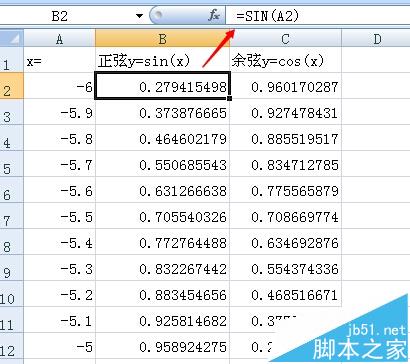Viewport: 410px width, 364px height.
Task: Click cell with value 0.775565879
Action: (285, 190)
